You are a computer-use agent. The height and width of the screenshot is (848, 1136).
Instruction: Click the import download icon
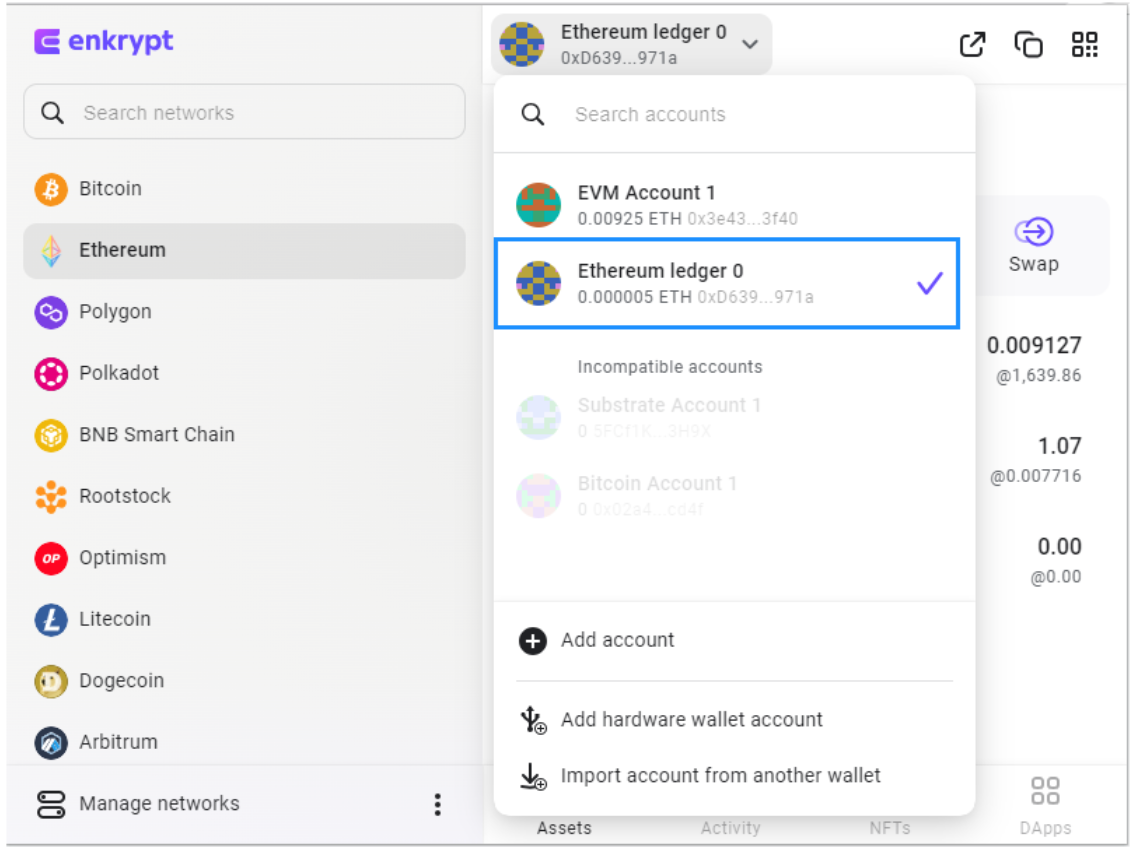(533, 776)
